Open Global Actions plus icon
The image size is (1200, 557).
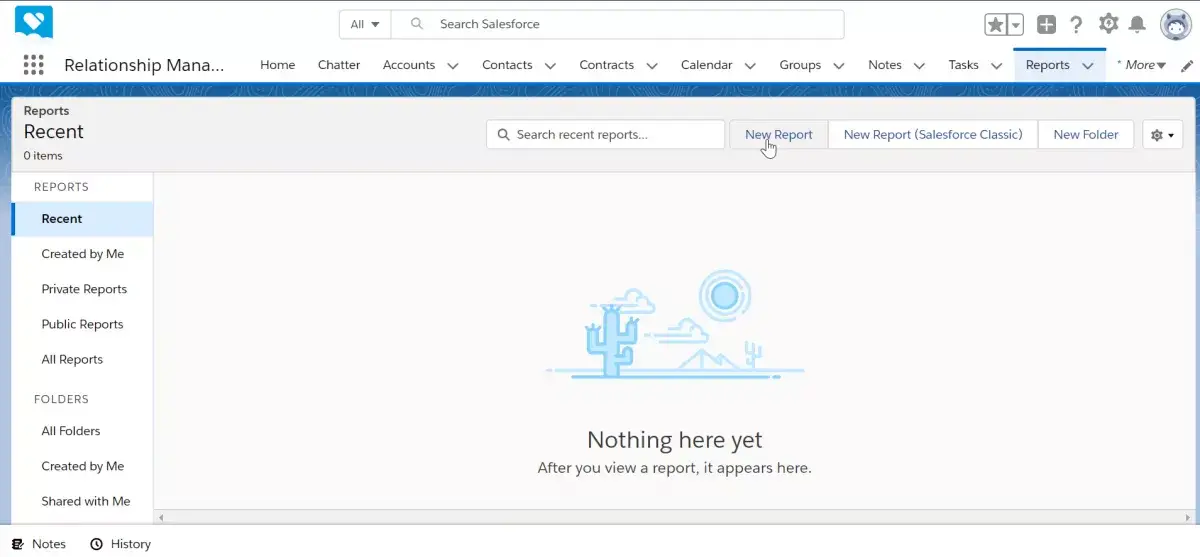tap(1046, 25)
